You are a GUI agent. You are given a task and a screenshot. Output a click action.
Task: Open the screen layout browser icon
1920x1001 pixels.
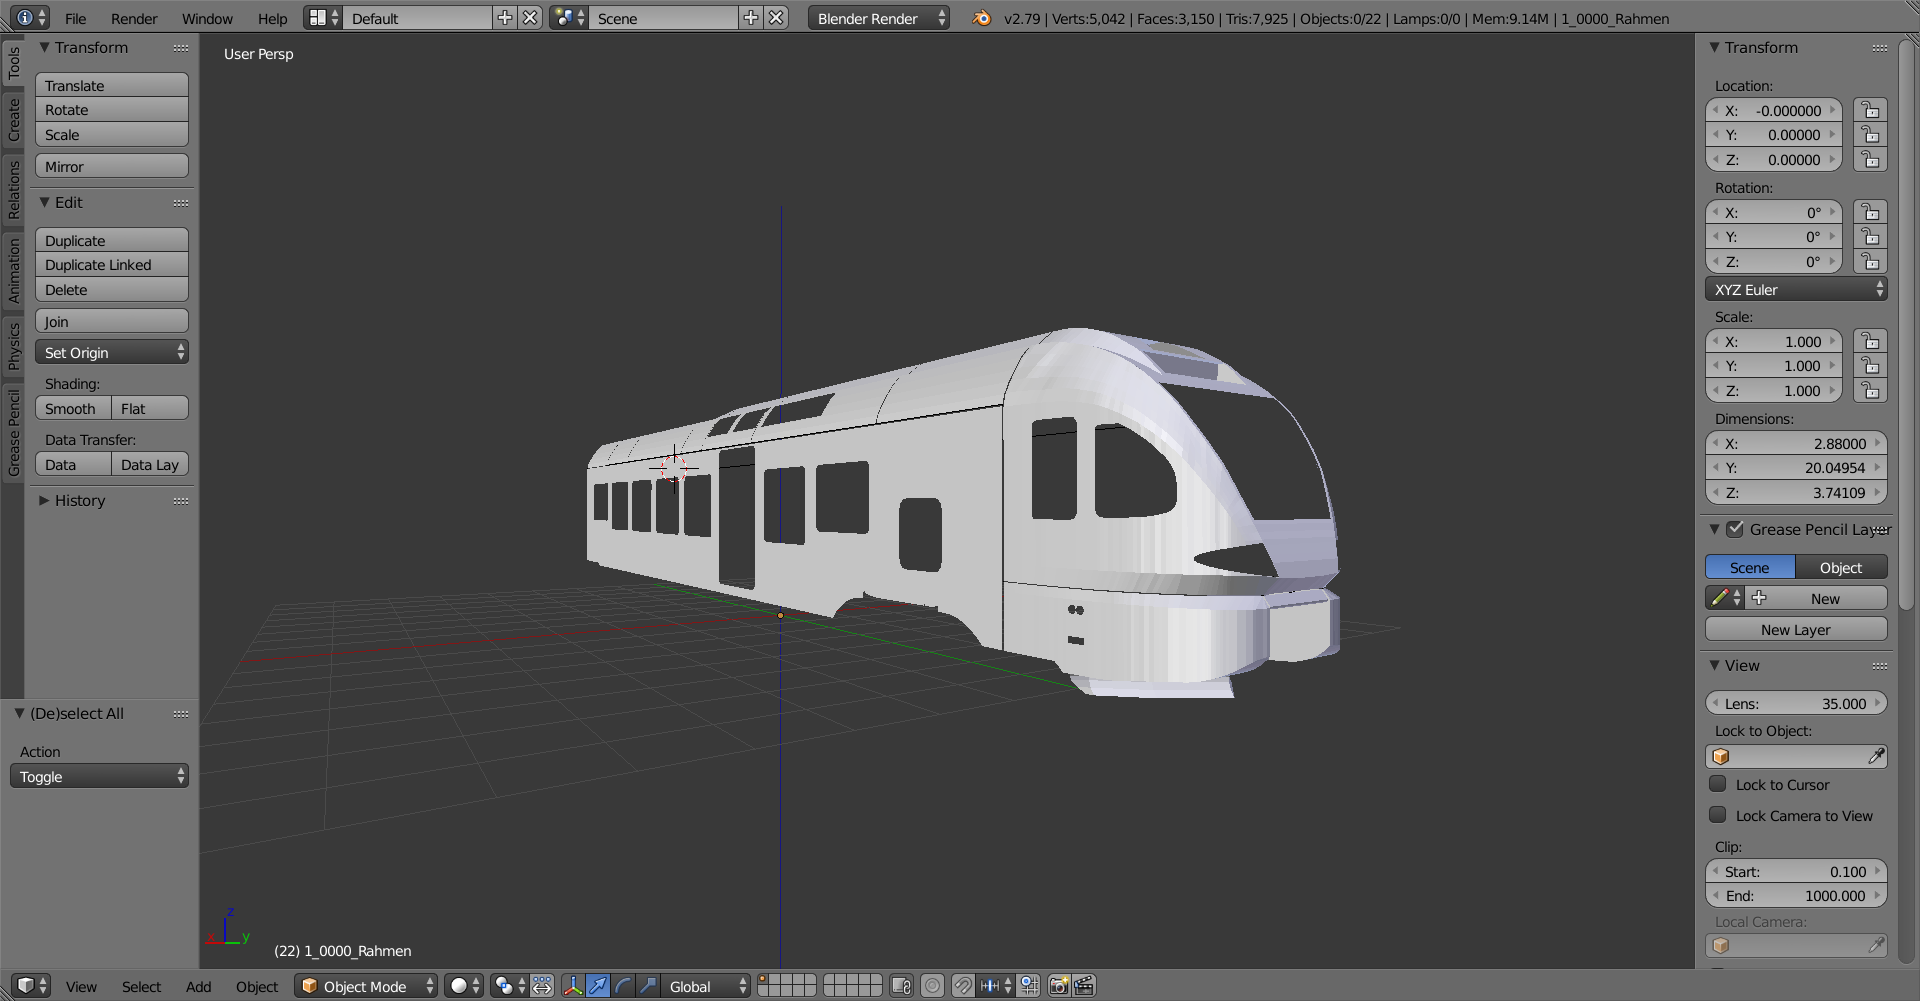[322, 18]
